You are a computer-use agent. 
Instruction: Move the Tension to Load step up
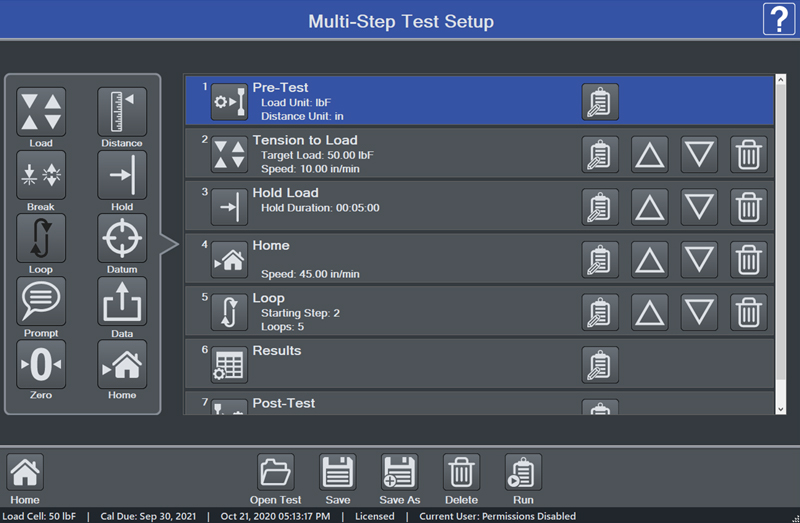[x=651, y=155]
